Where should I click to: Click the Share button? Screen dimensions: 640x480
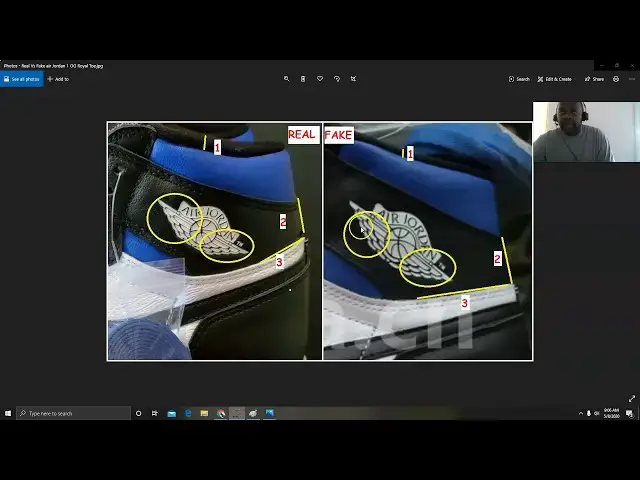(594, 79)
